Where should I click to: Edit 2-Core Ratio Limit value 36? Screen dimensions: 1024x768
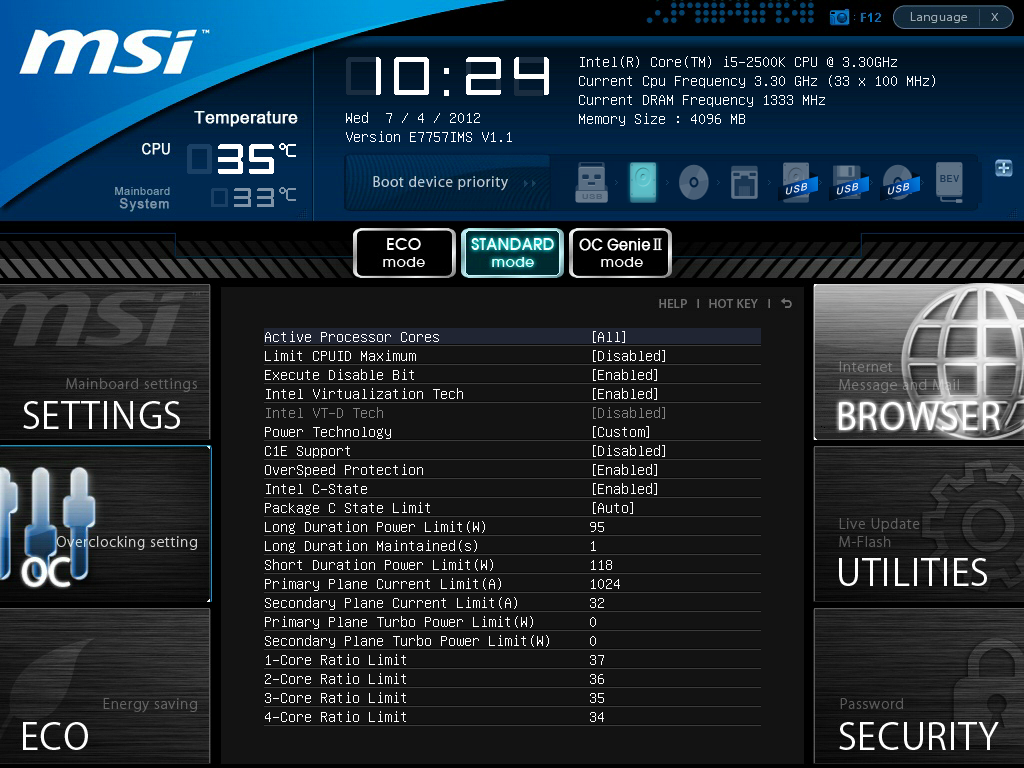(597, 679)
